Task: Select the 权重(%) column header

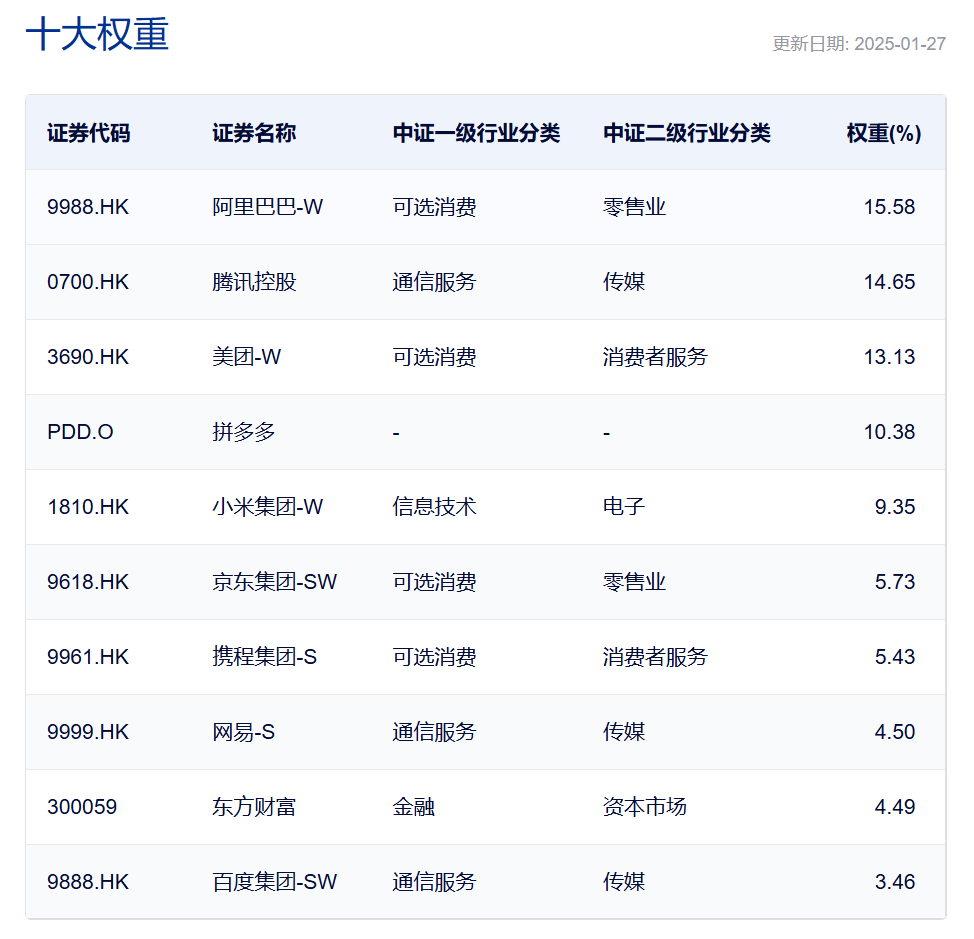Action: [884, 133]
